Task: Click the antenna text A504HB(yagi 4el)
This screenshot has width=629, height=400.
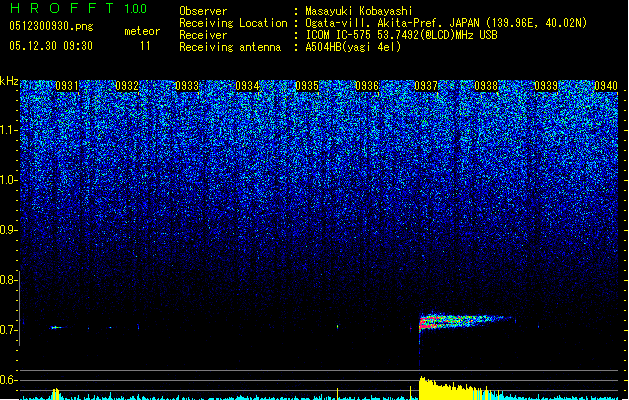Action: point(353,47)
